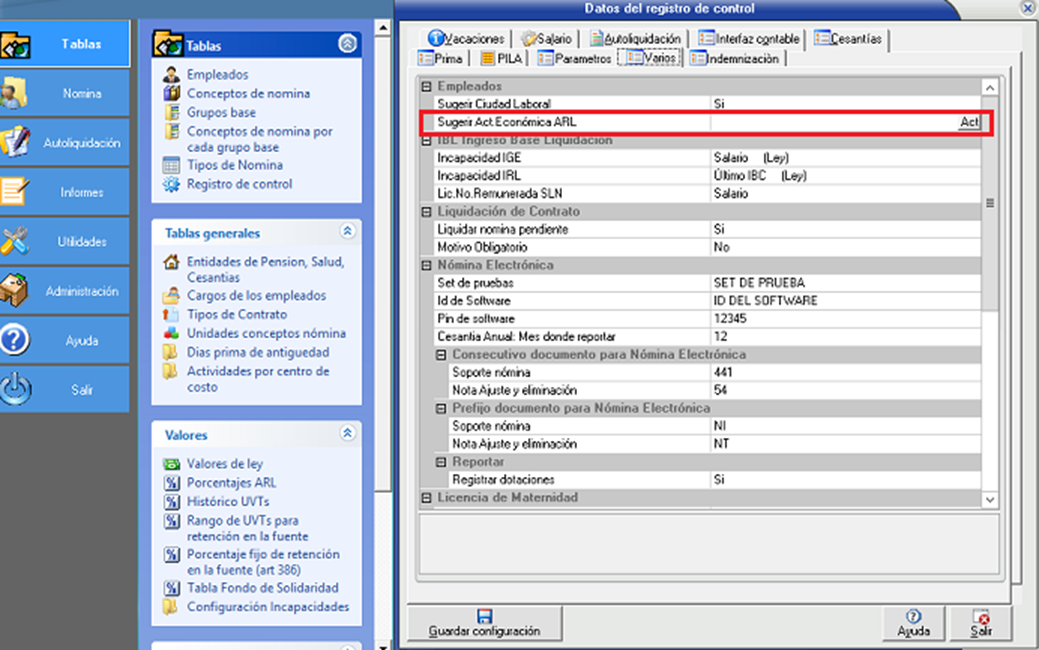
Task: Collapse the Tablas panel chevron
Action: click(x=347, y=44)
